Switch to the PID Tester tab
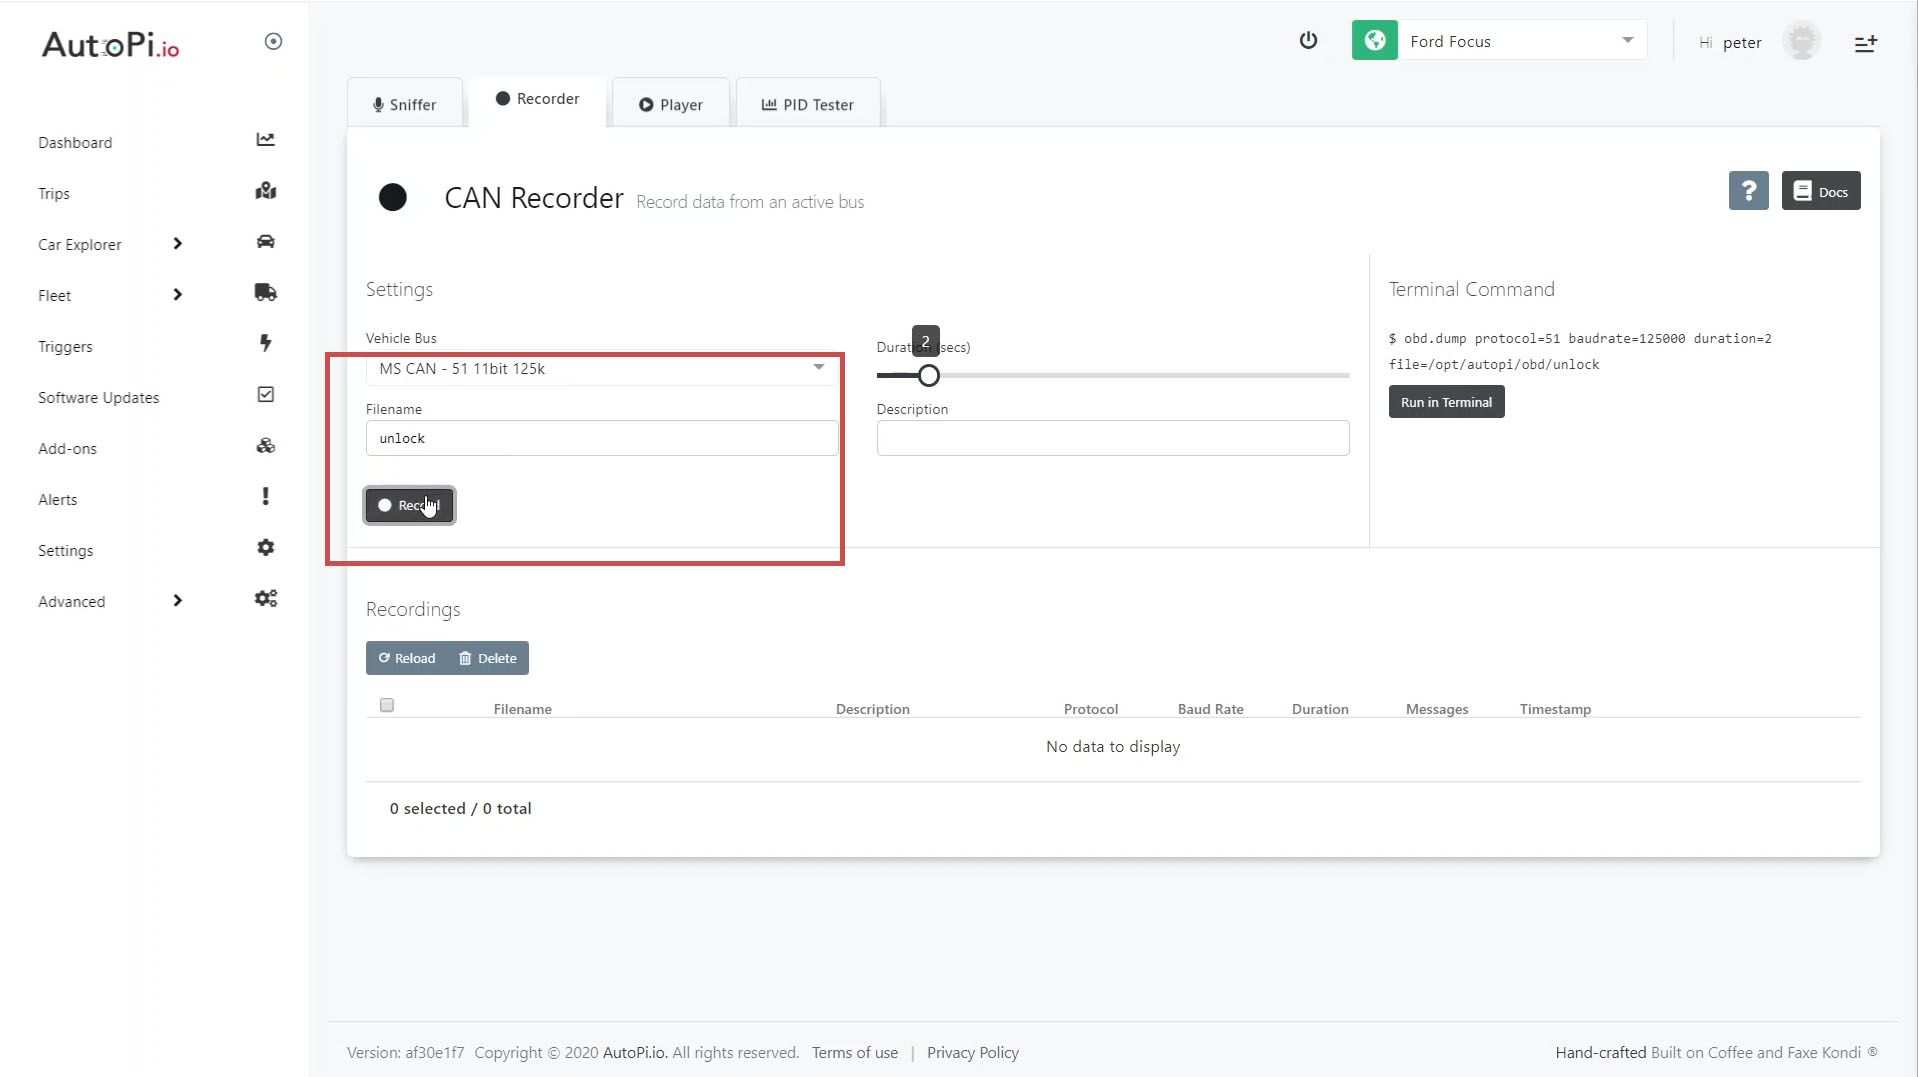1918x1077 pixels. click(x=808, y=105)
